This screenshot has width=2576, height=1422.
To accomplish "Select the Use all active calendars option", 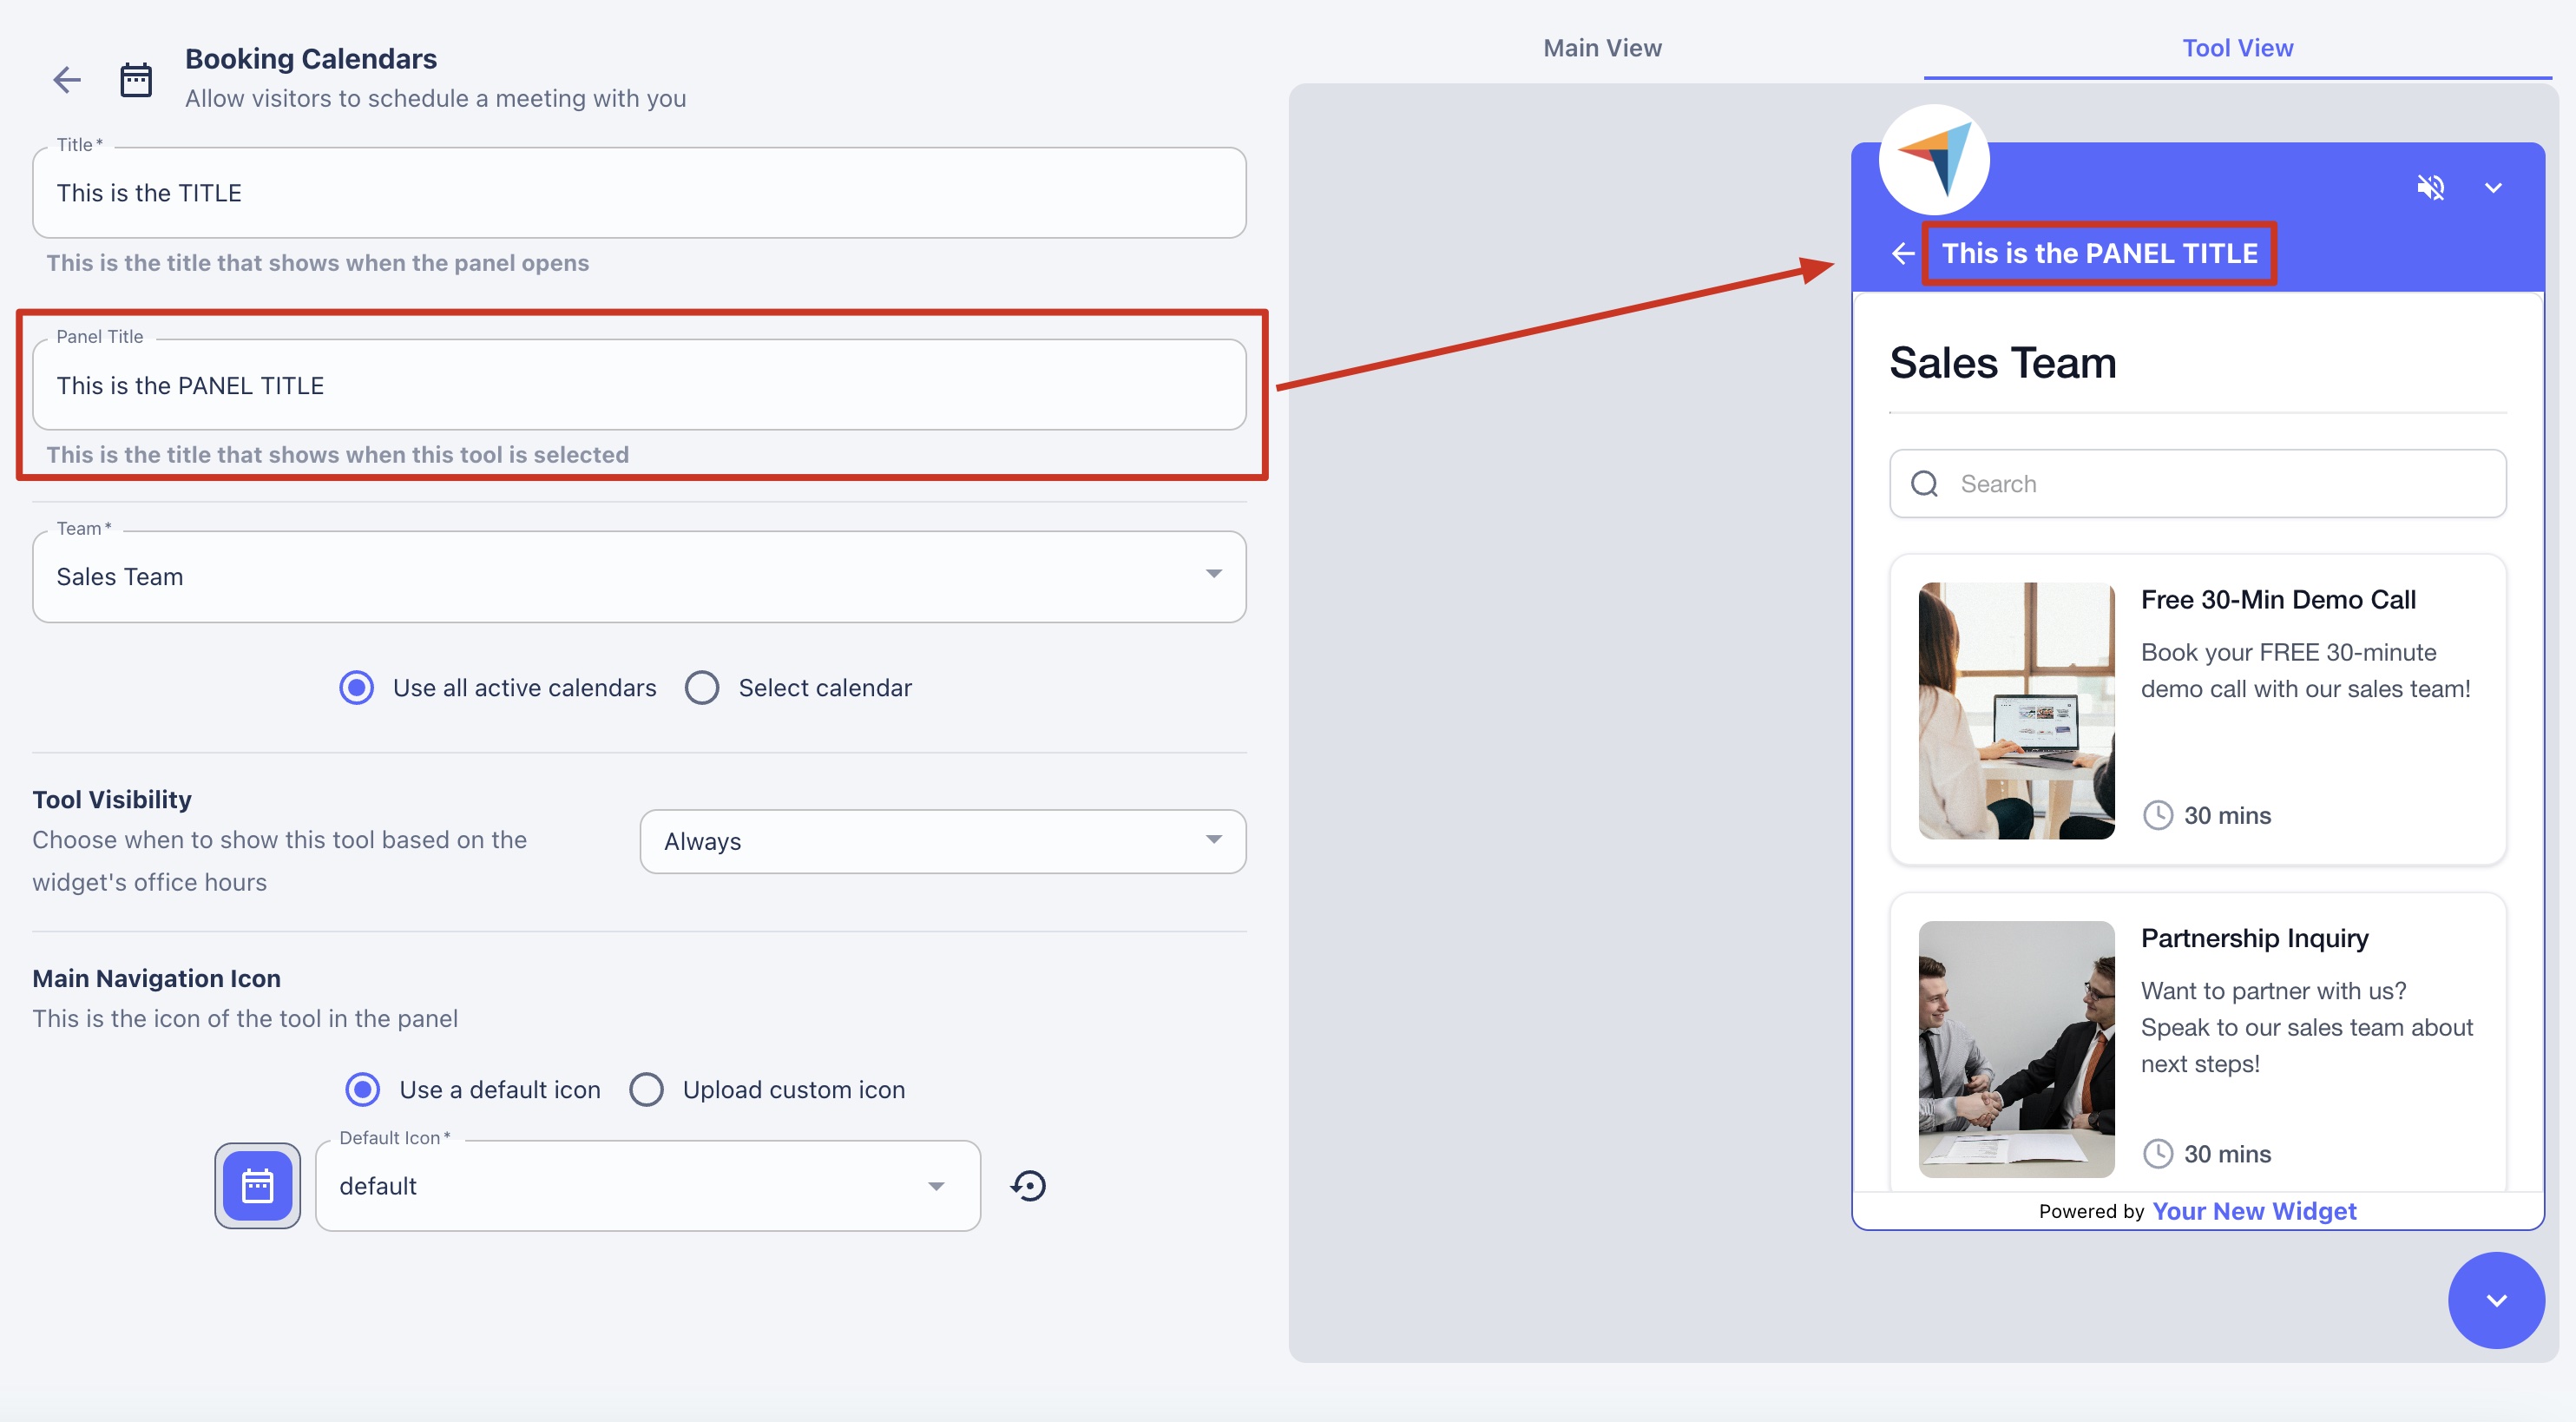I will pyautogui.click(x=357, y=688).
